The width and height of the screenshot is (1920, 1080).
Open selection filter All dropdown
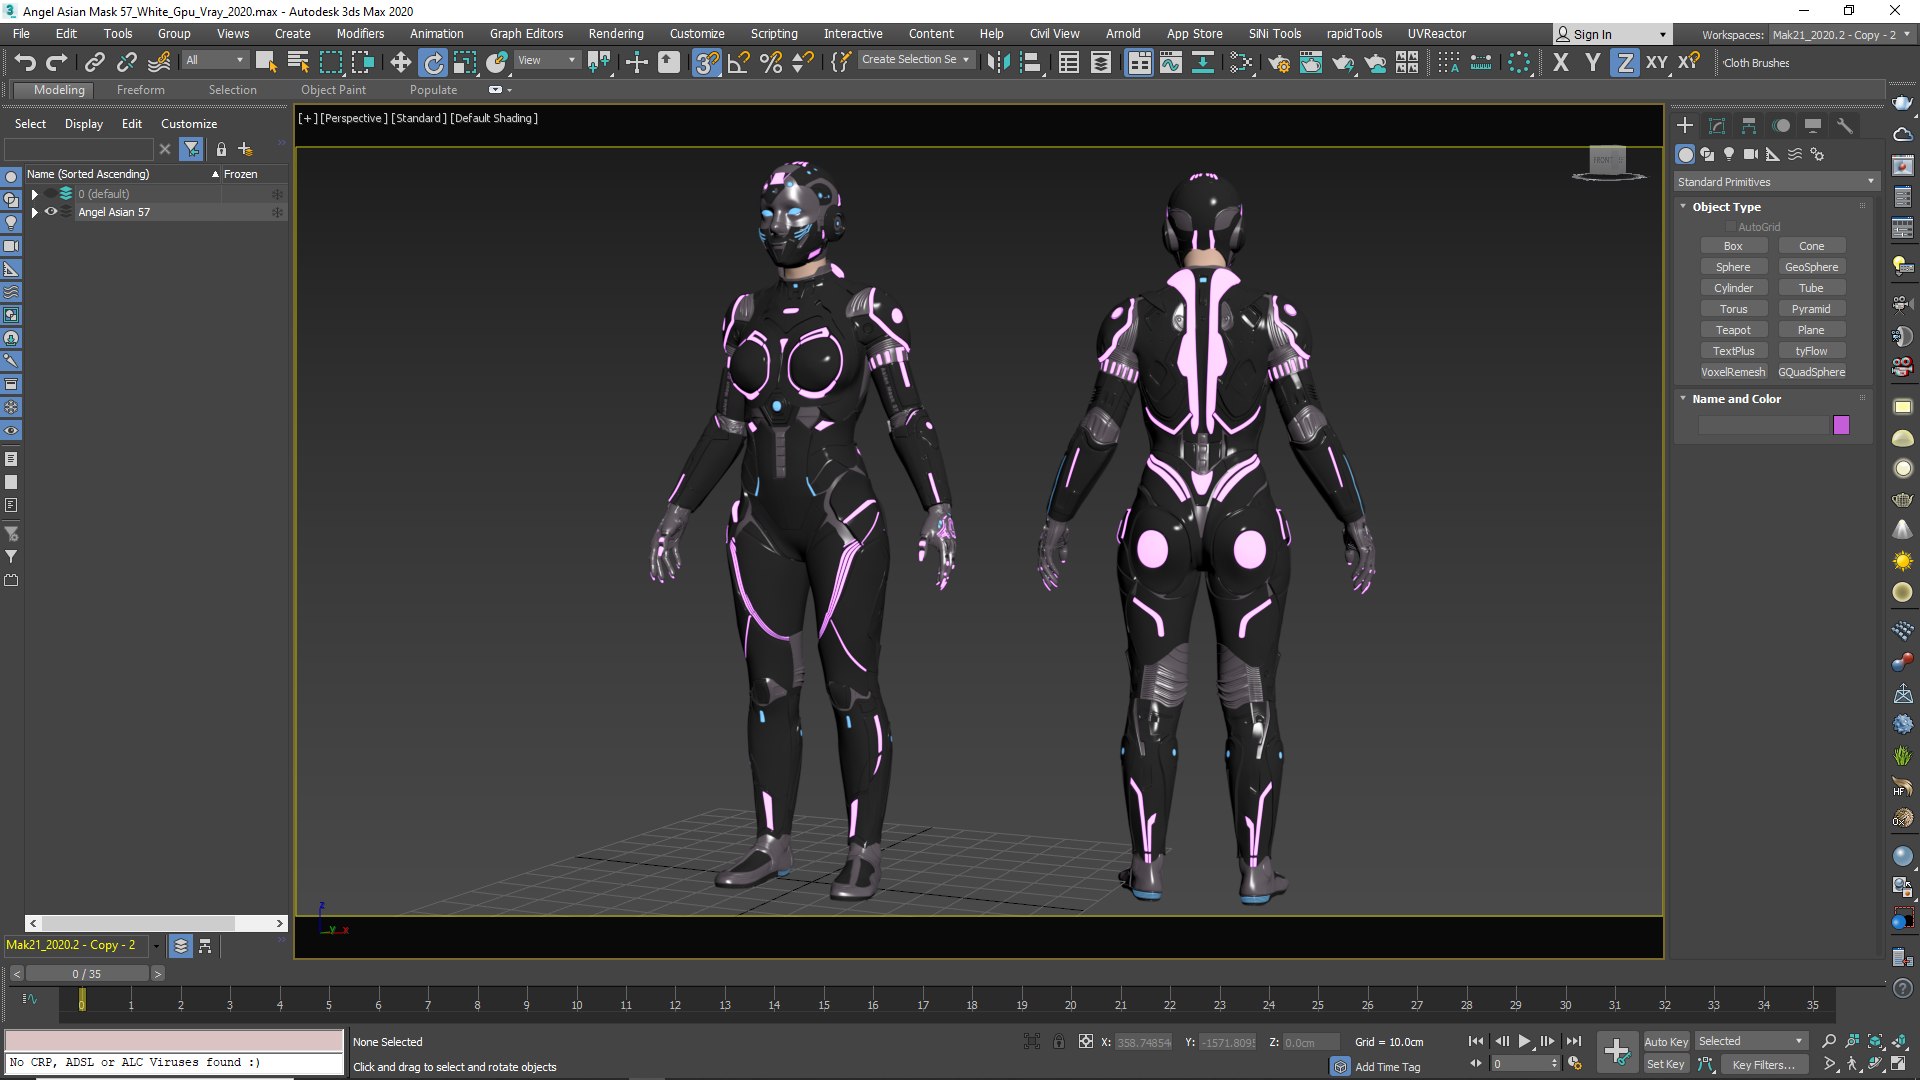click(x=214, y=60)
